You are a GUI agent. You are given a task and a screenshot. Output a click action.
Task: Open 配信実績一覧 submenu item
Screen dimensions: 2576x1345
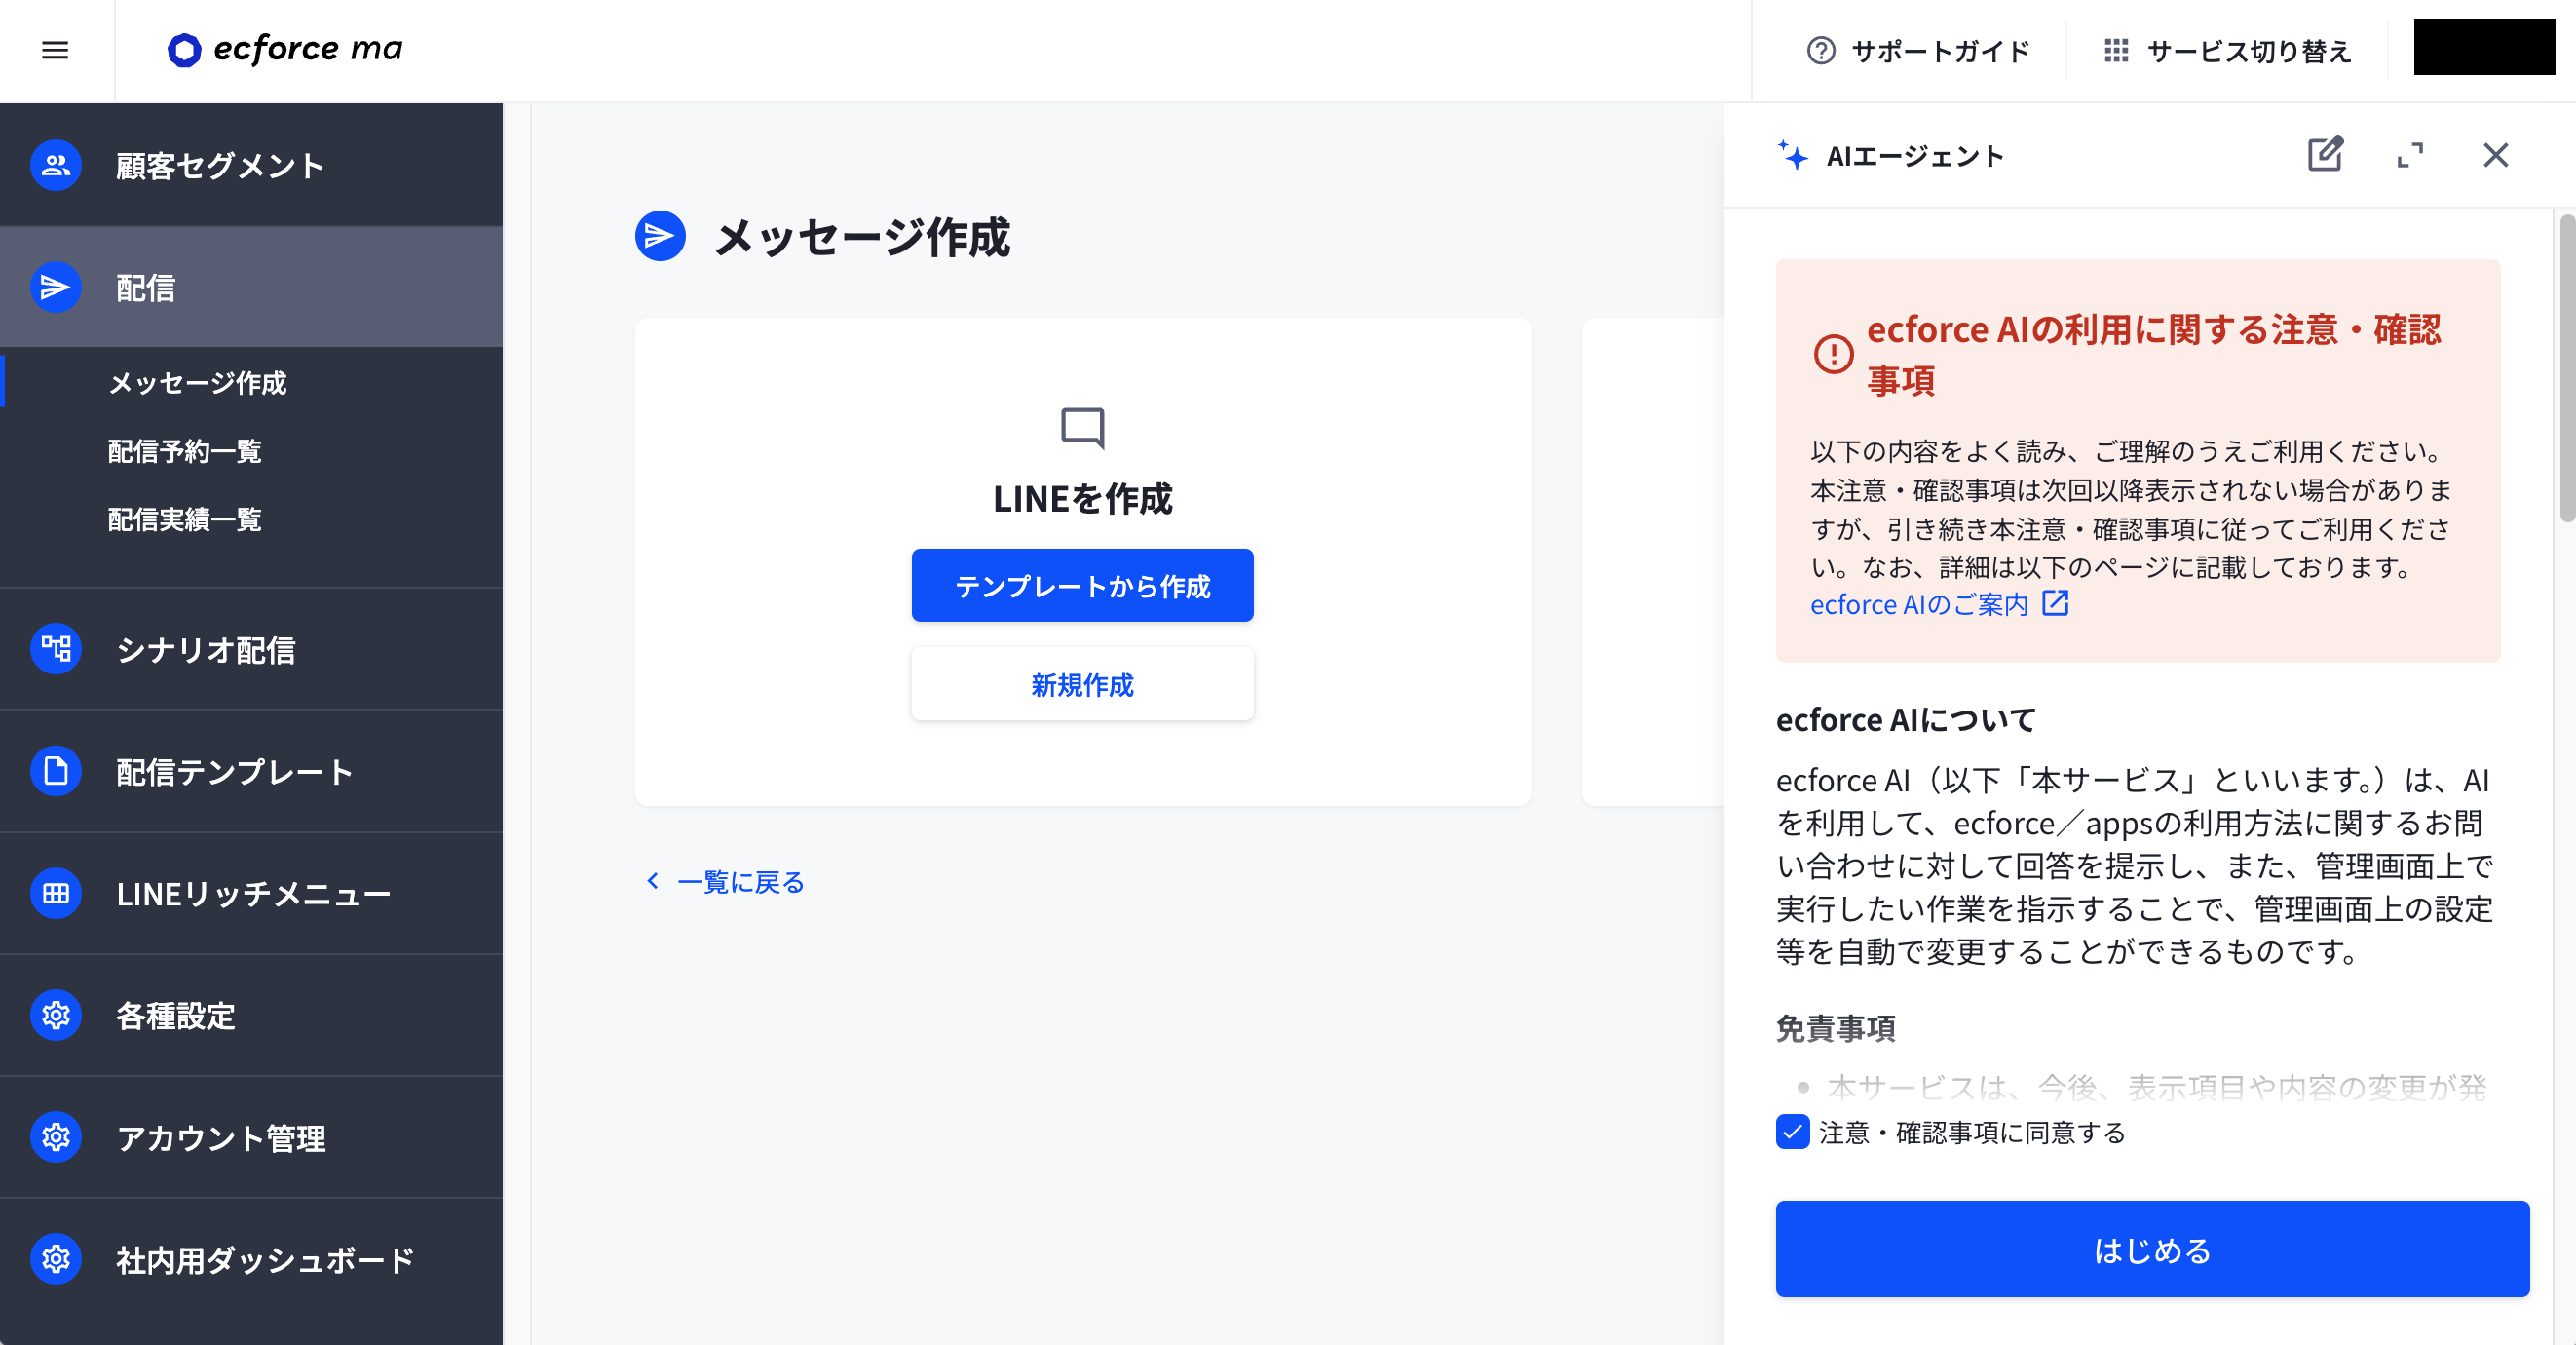[185, 520]
